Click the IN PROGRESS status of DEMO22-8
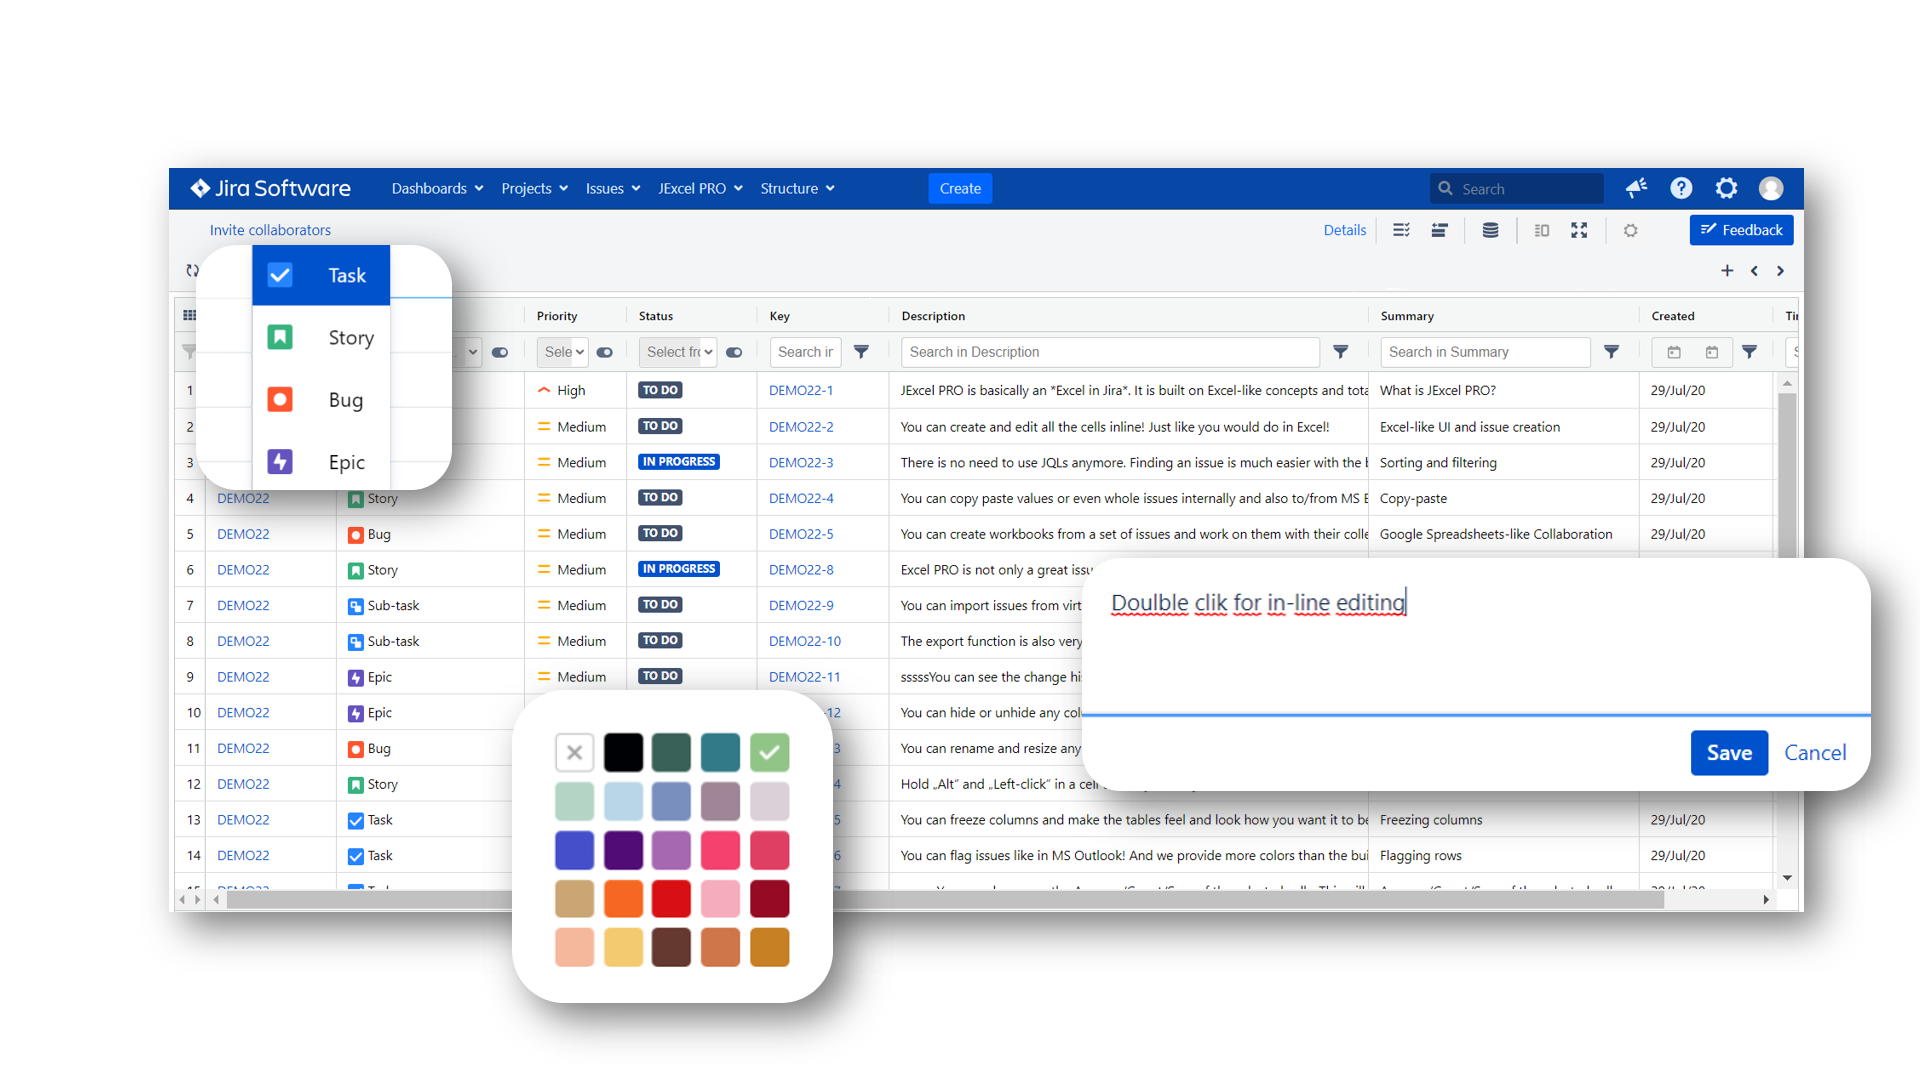The width and height of the screenshot is (1920, 1080). (679, 569)
